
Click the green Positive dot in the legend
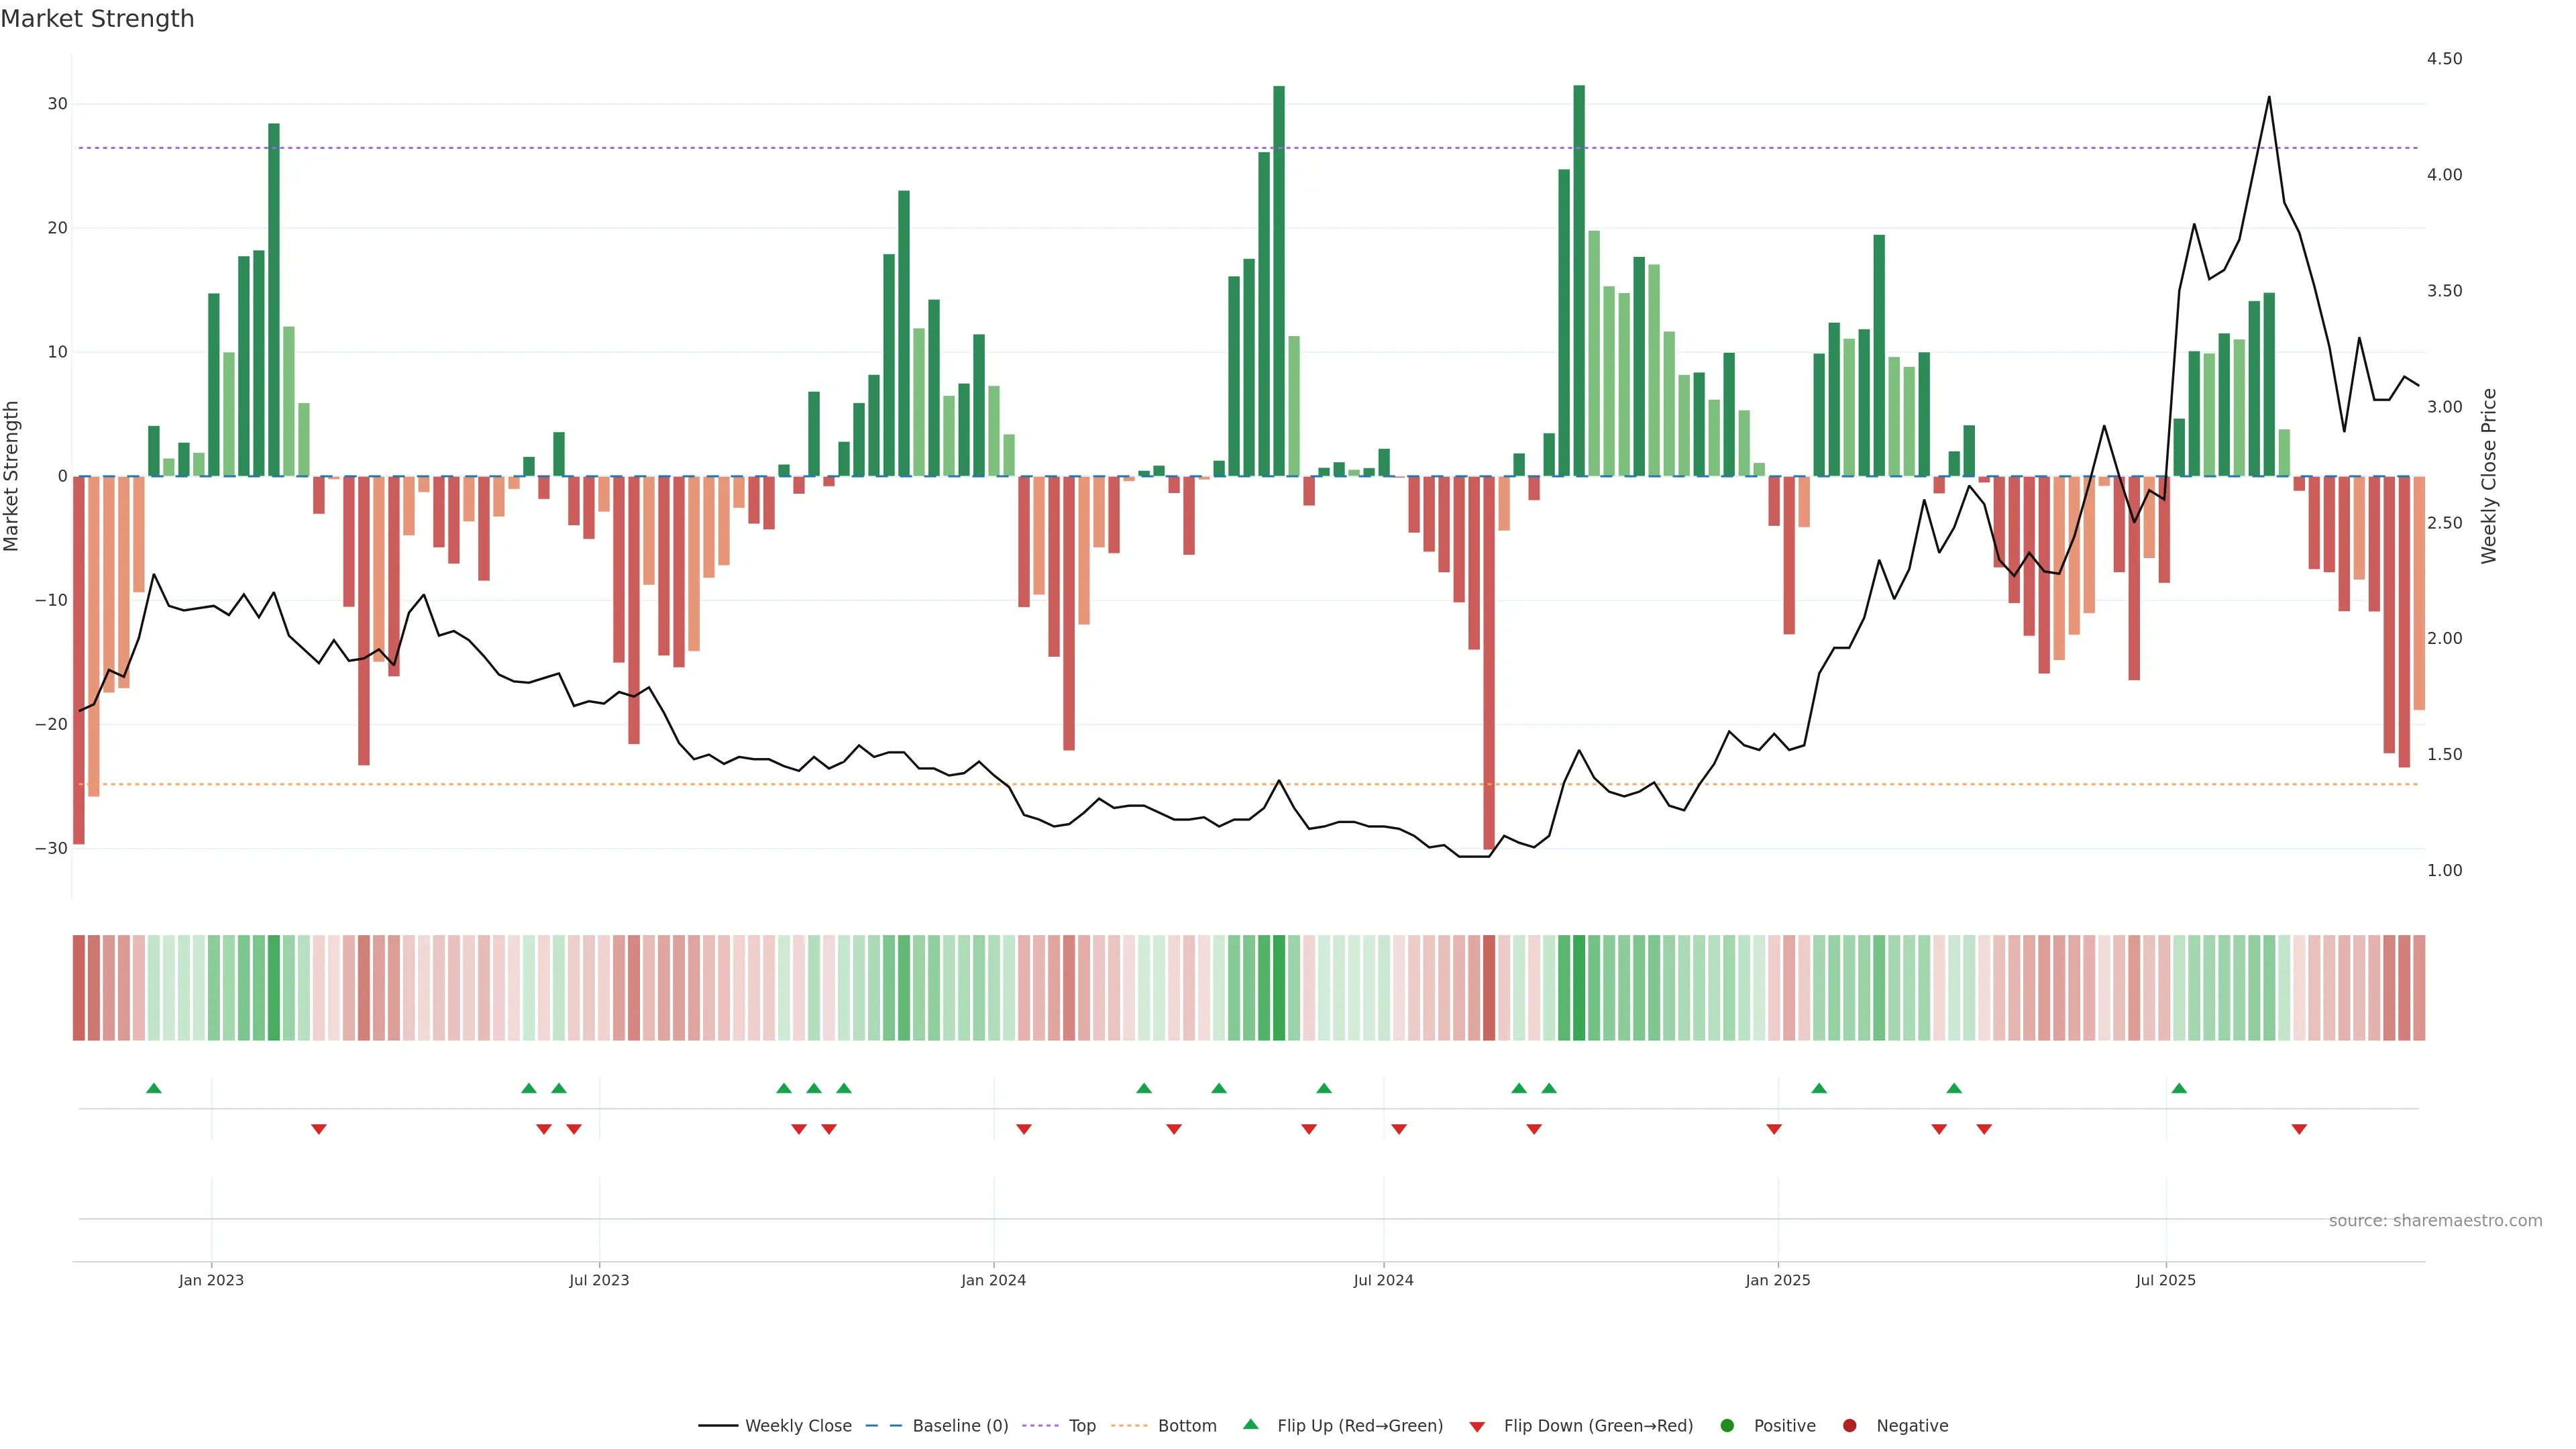click(x=1727, y=1426)
